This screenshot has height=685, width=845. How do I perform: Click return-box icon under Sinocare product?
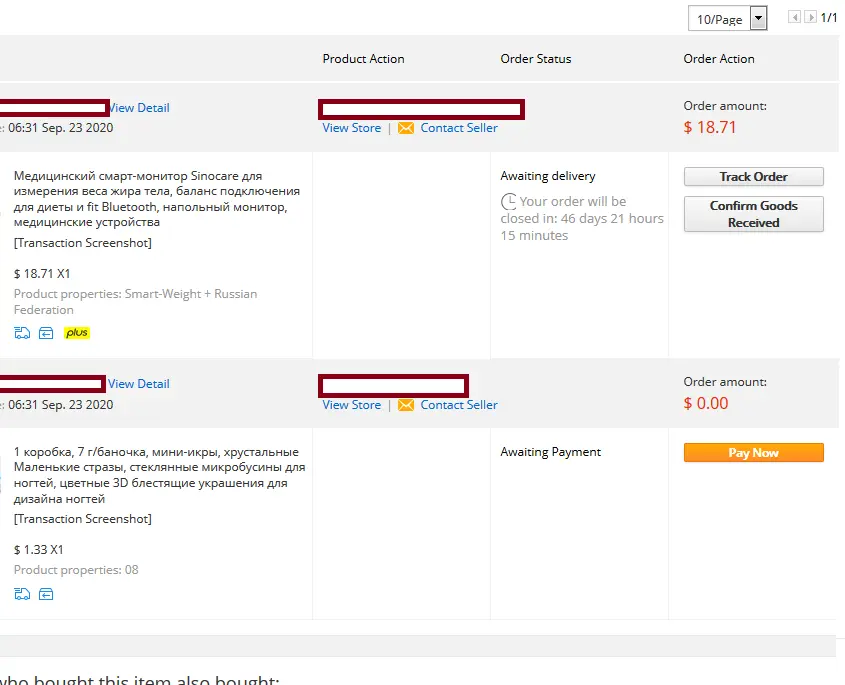pyautogui.click(x=46, y=333)
